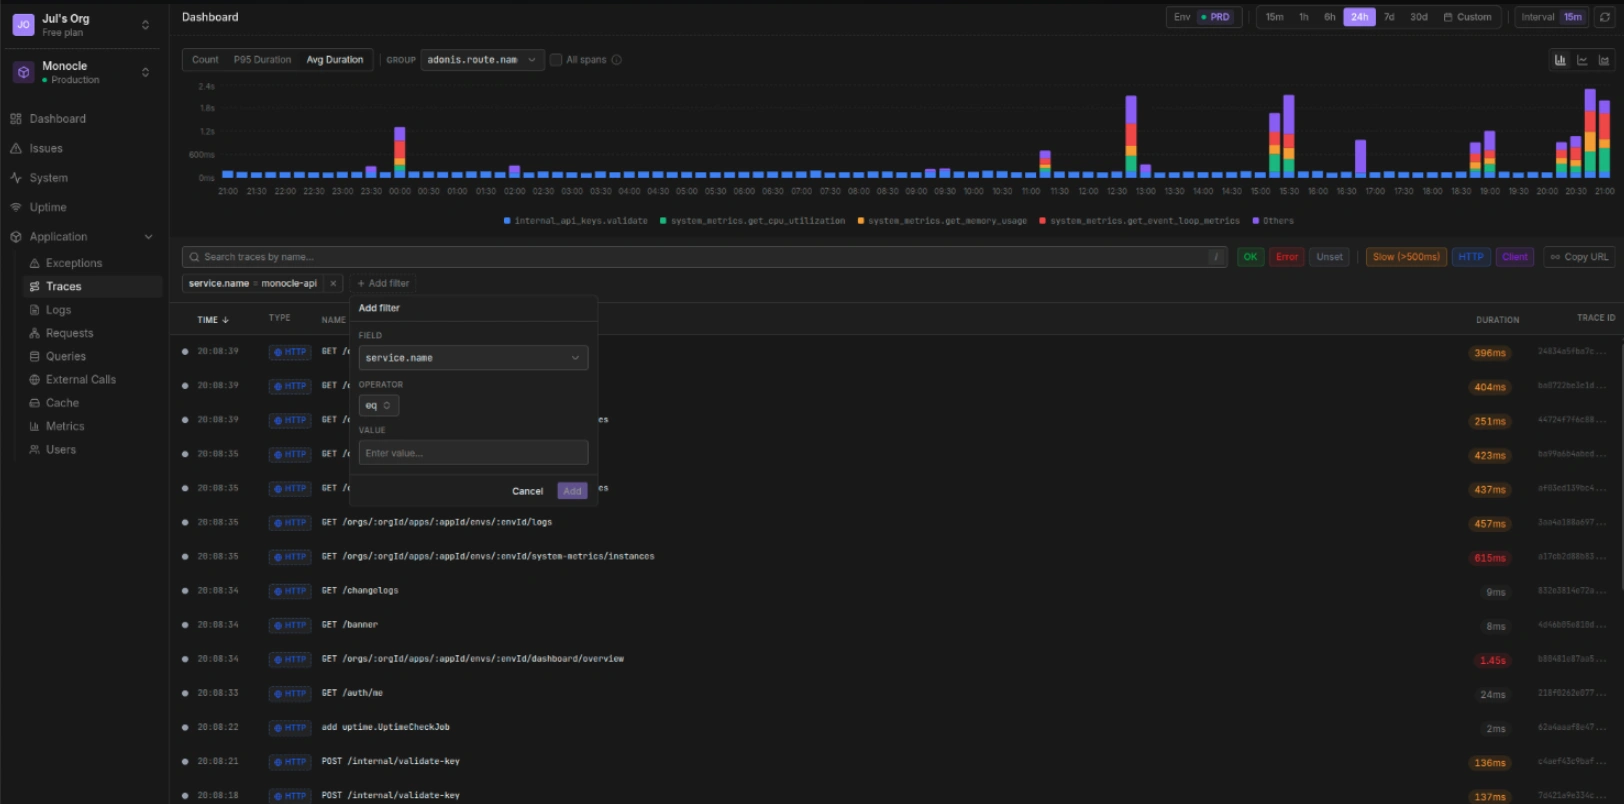Open the eq operator selector

coord(378,406)
